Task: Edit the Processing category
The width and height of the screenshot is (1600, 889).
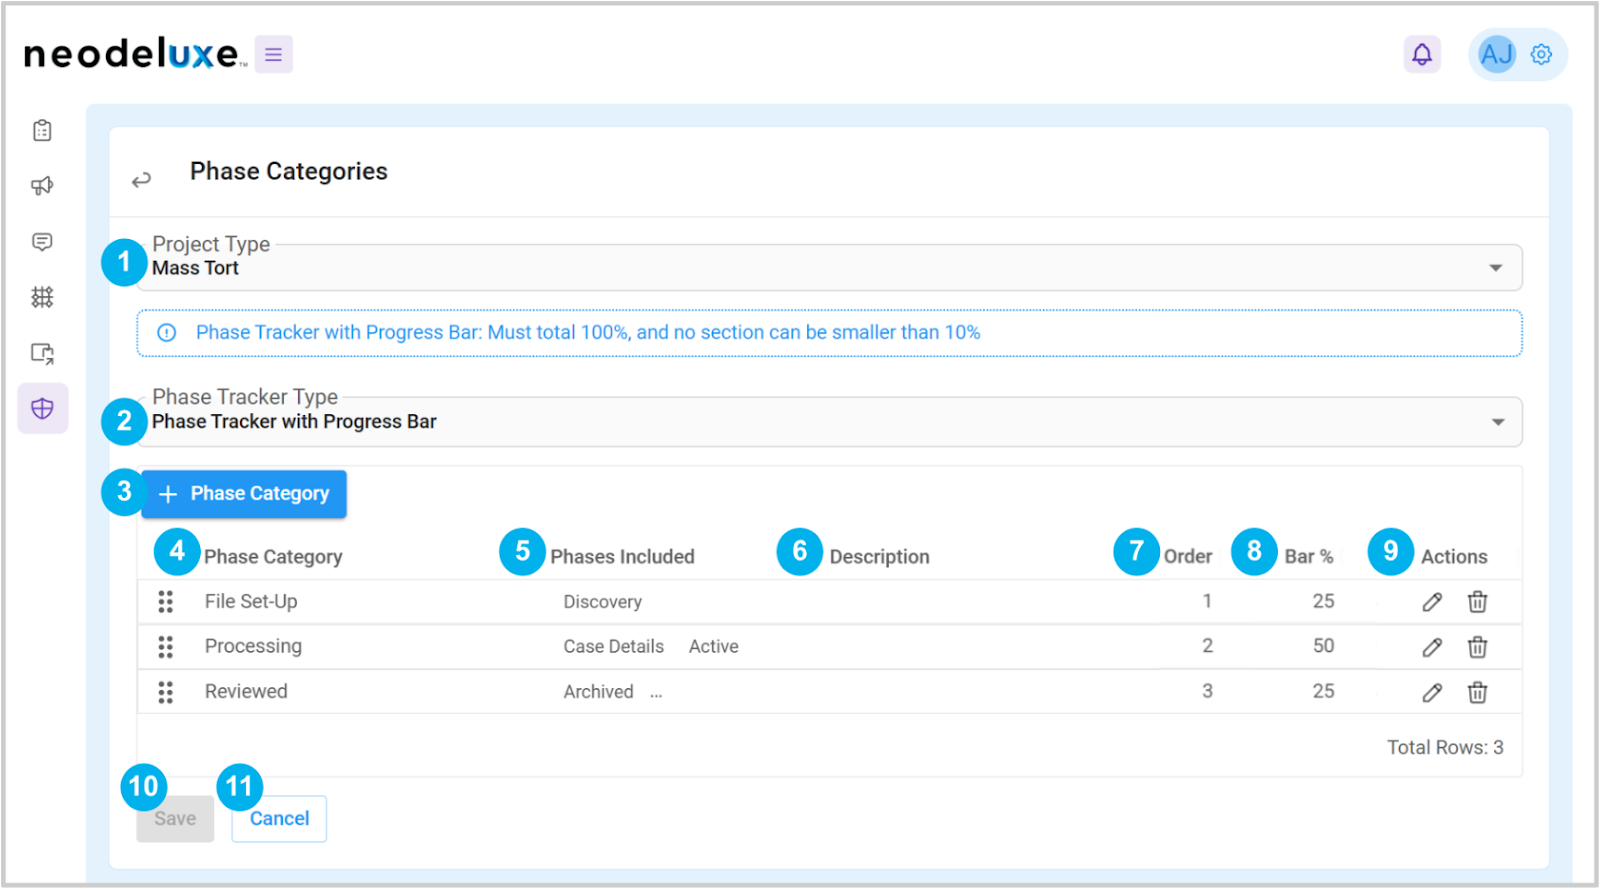Action: 1432,647
